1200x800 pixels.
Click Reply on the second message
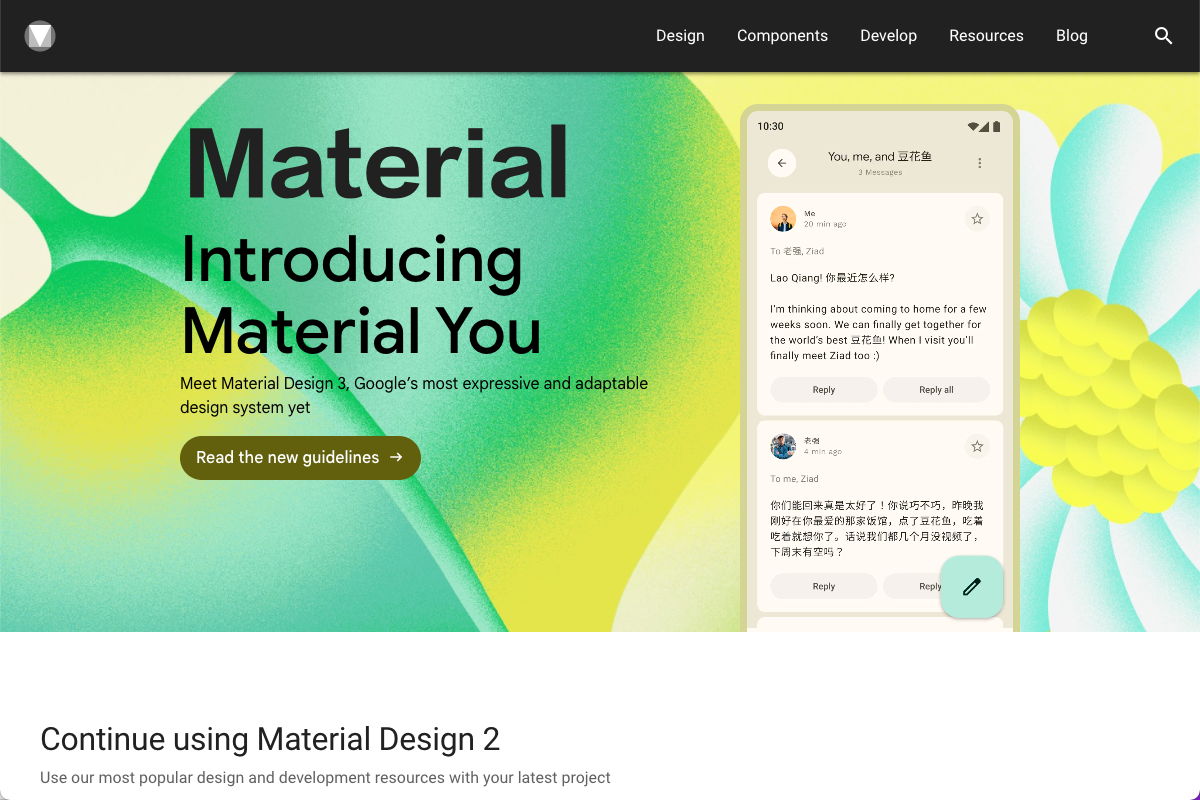tap(824, 587)
